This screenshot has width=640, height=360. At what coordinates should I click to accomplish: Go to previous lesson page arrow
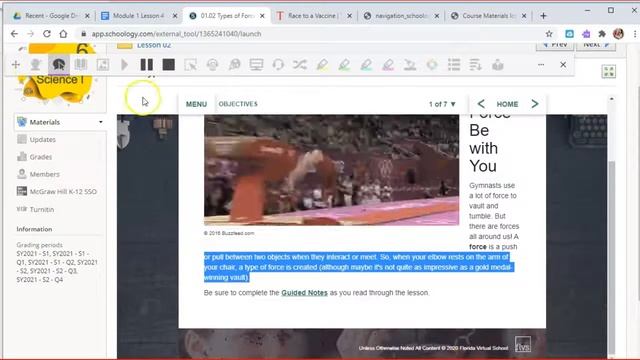[481, 104]
